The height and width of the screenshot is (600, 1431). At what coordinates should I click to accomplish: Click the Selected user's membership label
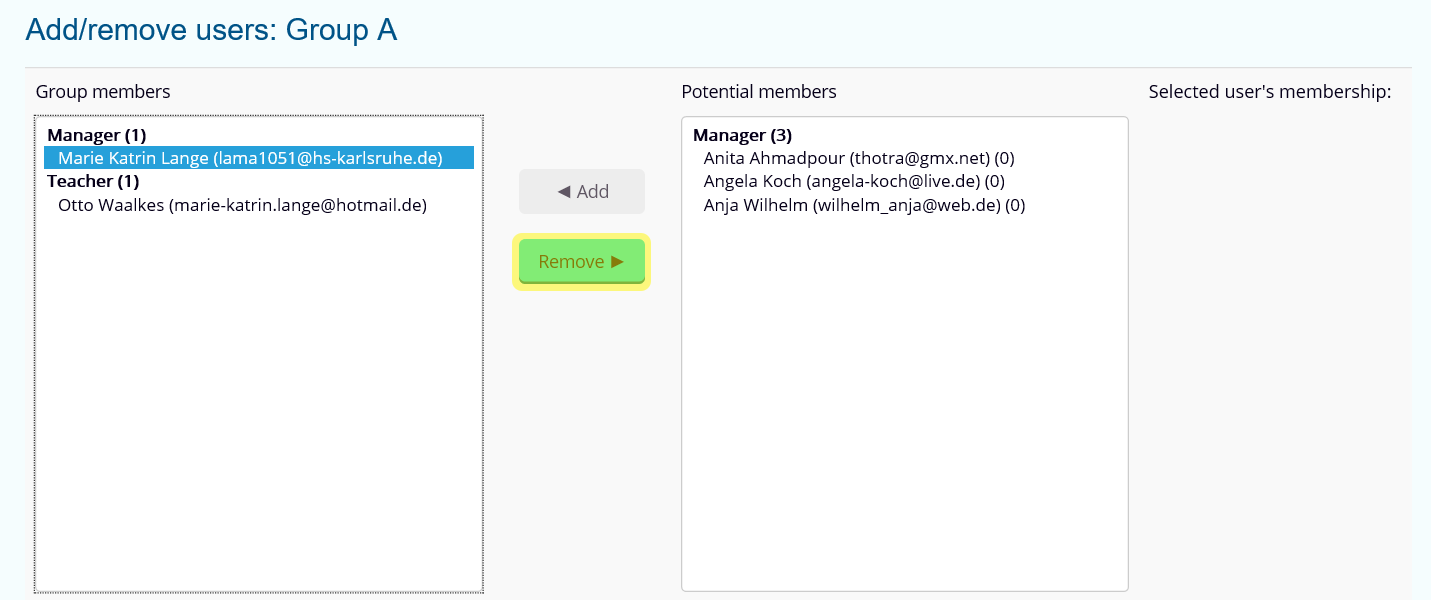tap(1269, 92)
